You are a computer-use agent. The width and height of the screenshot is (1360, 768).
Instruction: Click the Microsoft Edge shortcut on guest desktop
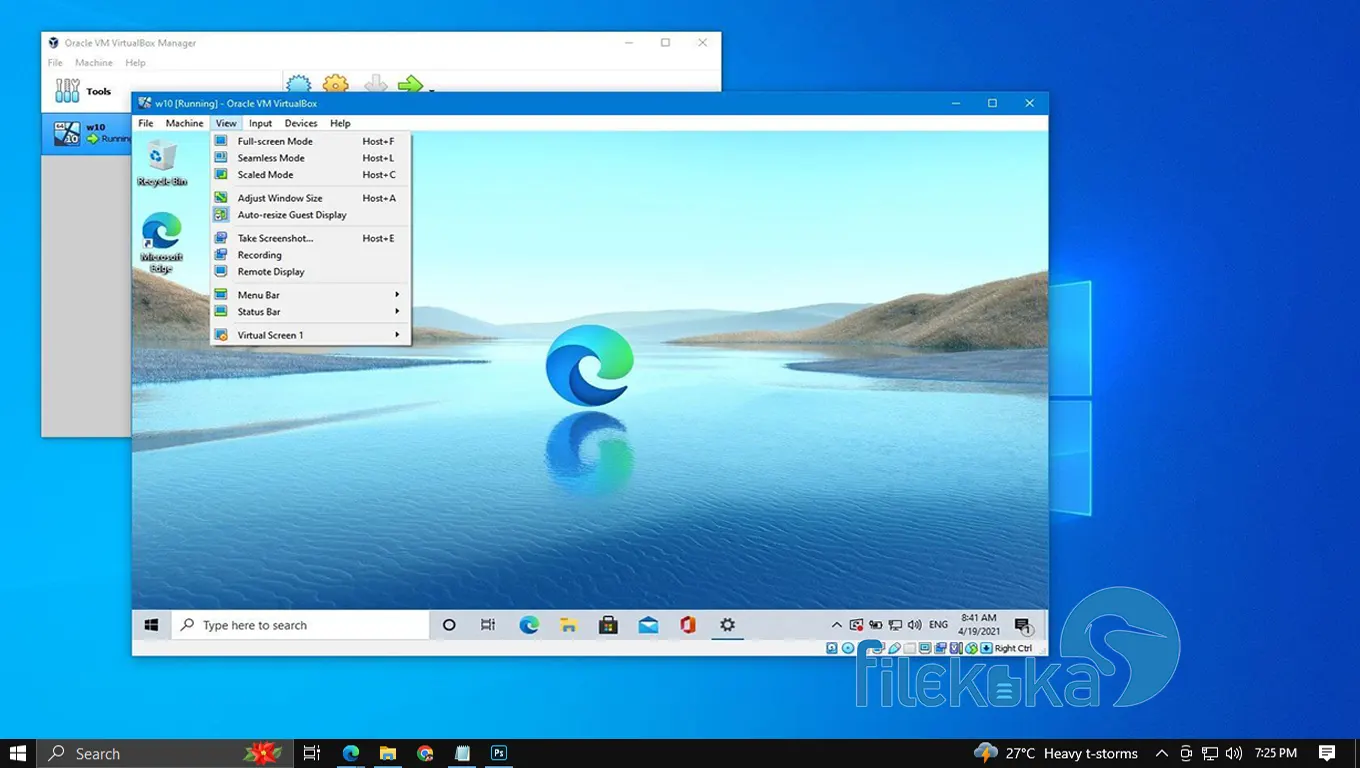tap(161, 242)
